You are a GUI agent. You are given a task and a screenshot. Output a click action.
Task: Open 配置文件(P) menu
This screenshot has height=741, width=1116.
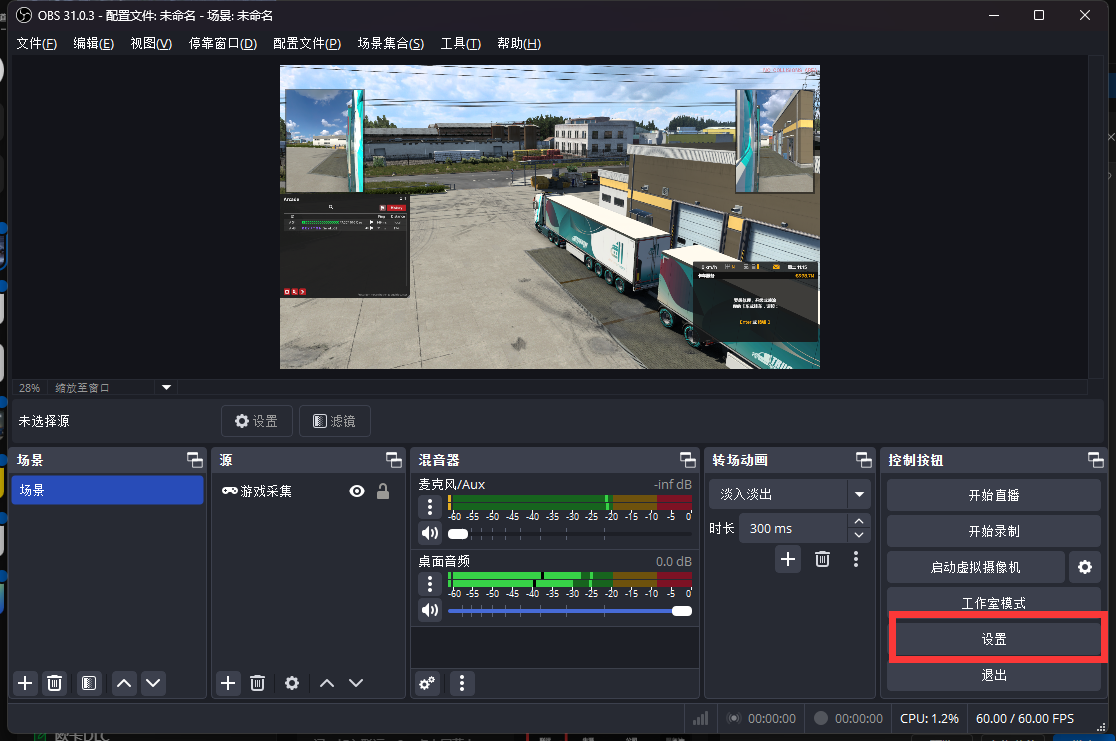pos(307,43)
